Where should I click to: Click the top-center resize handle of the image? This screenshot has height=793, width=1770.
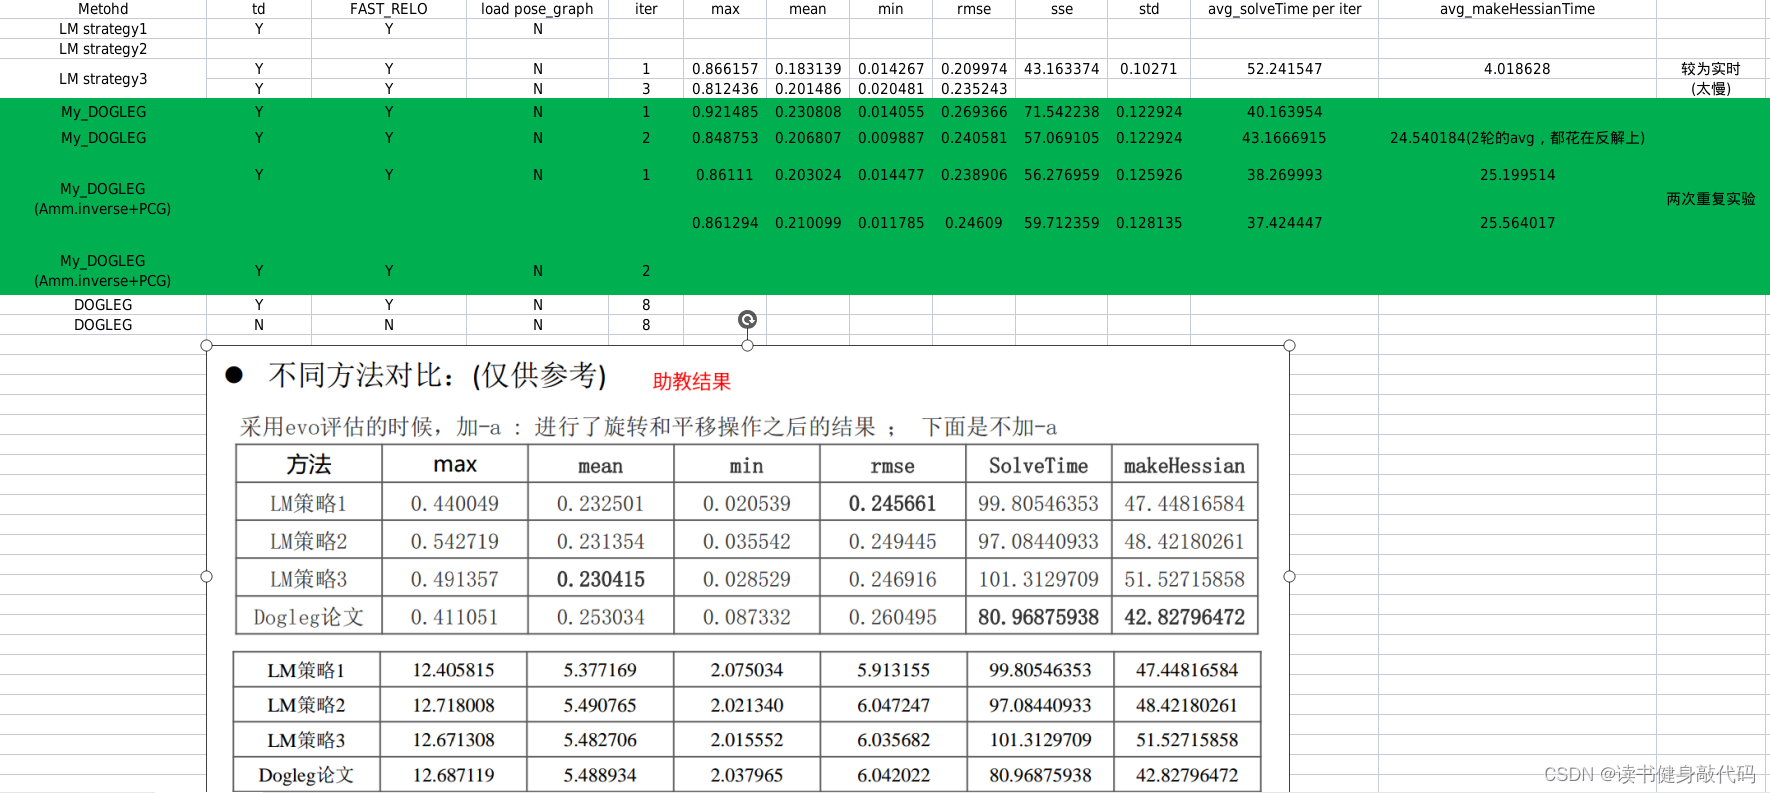[747, 346]
